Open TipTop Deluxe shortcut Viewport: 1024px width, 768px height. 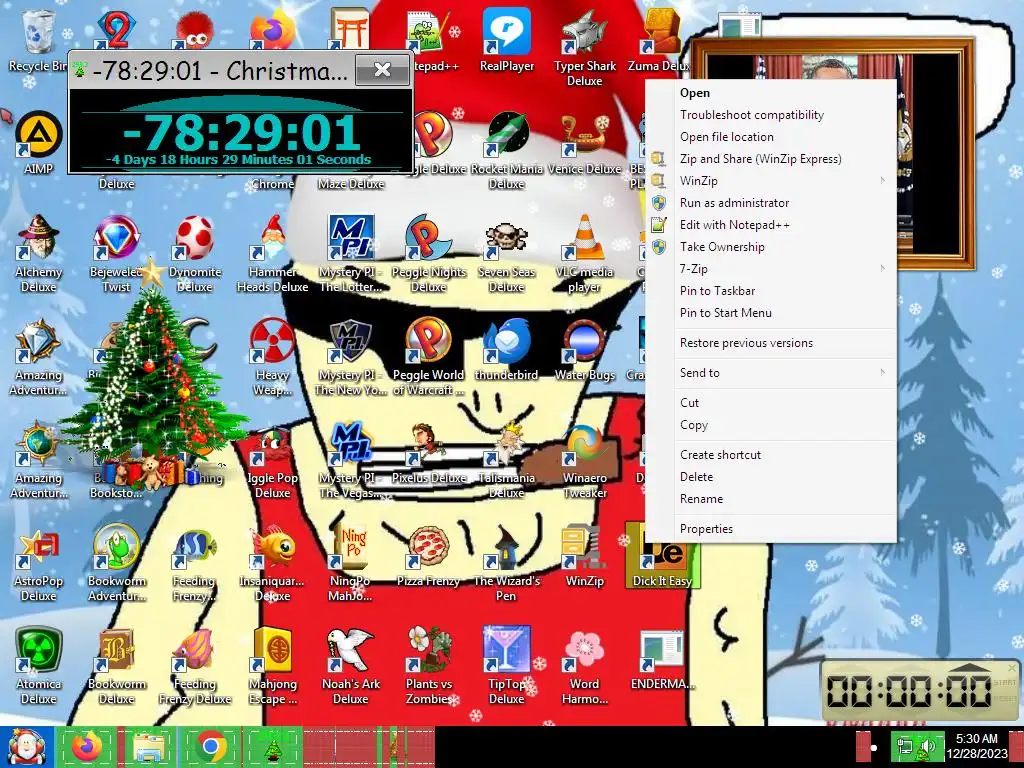coord(507,666)
